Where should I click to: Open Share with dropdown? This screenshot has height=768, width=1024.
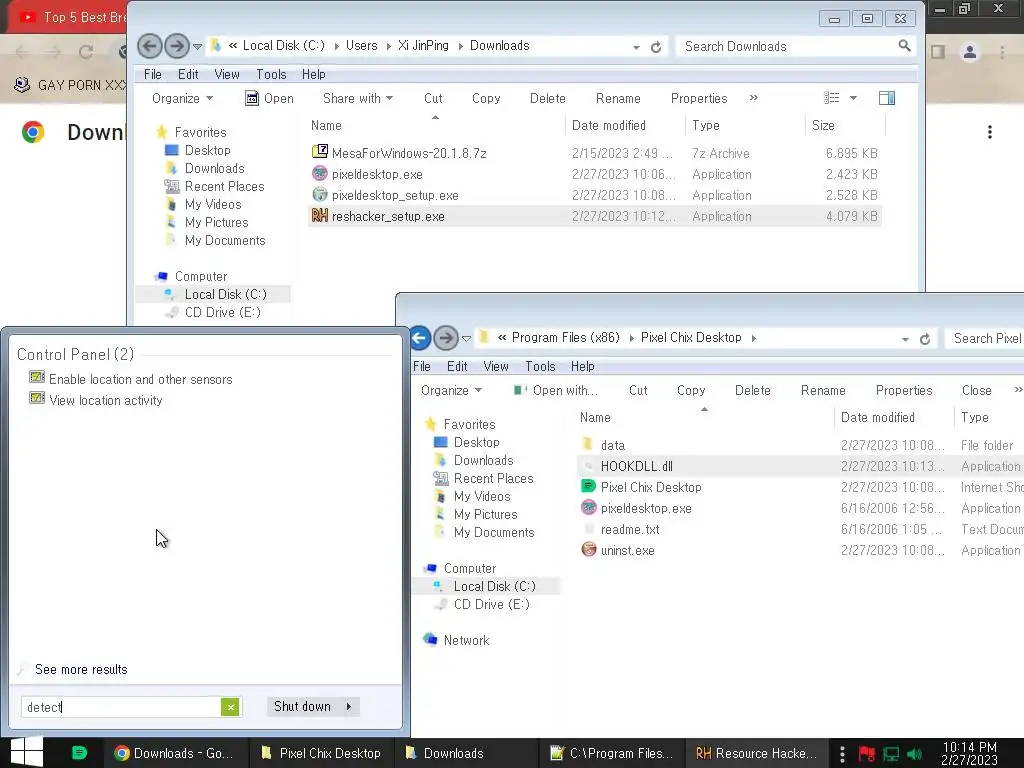358,98
